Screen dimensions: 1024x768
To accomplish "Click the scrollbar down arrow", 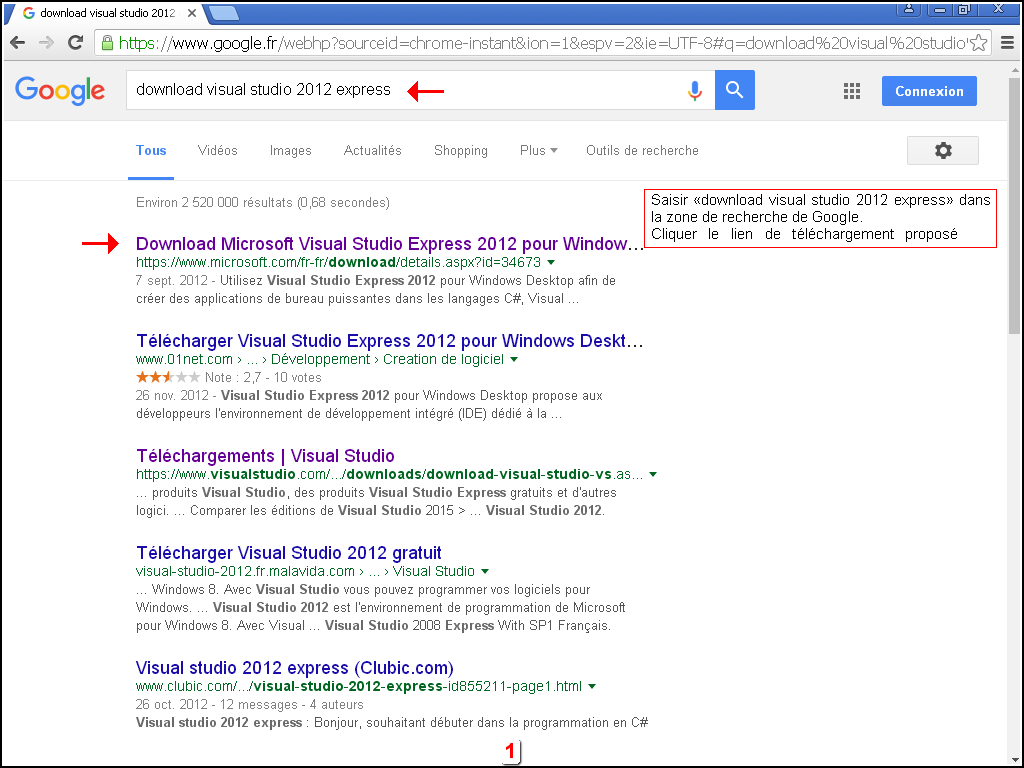I will [1014, 760].
